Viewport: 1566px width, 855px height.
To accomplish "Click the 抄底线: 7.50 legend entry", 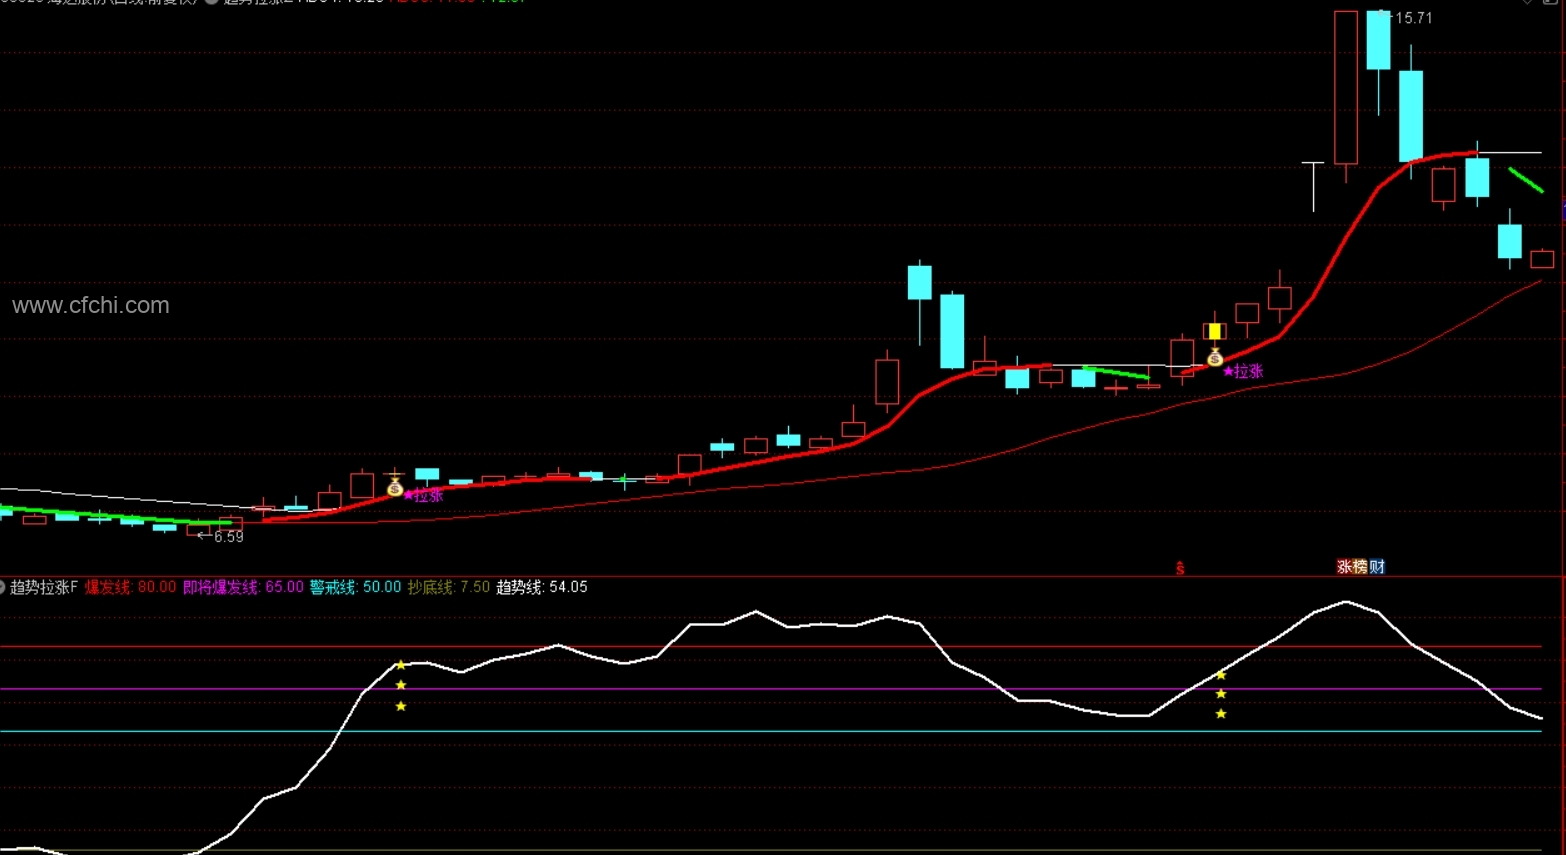I will pos(449,587).
